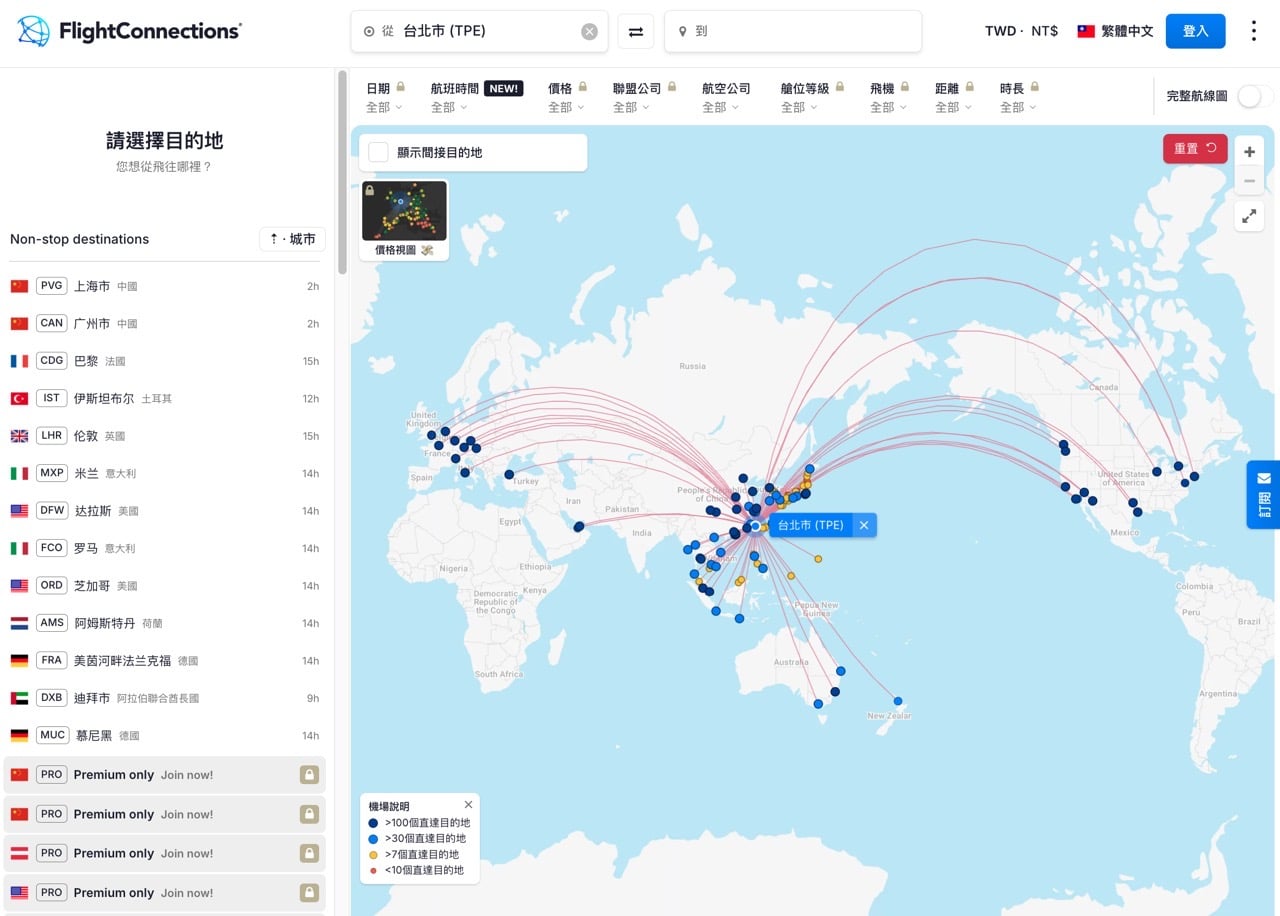Viewport: 1280px width, 916px height.
Task: Open the 航班時間 filter dropdown
Action: [x=476, y=98]
